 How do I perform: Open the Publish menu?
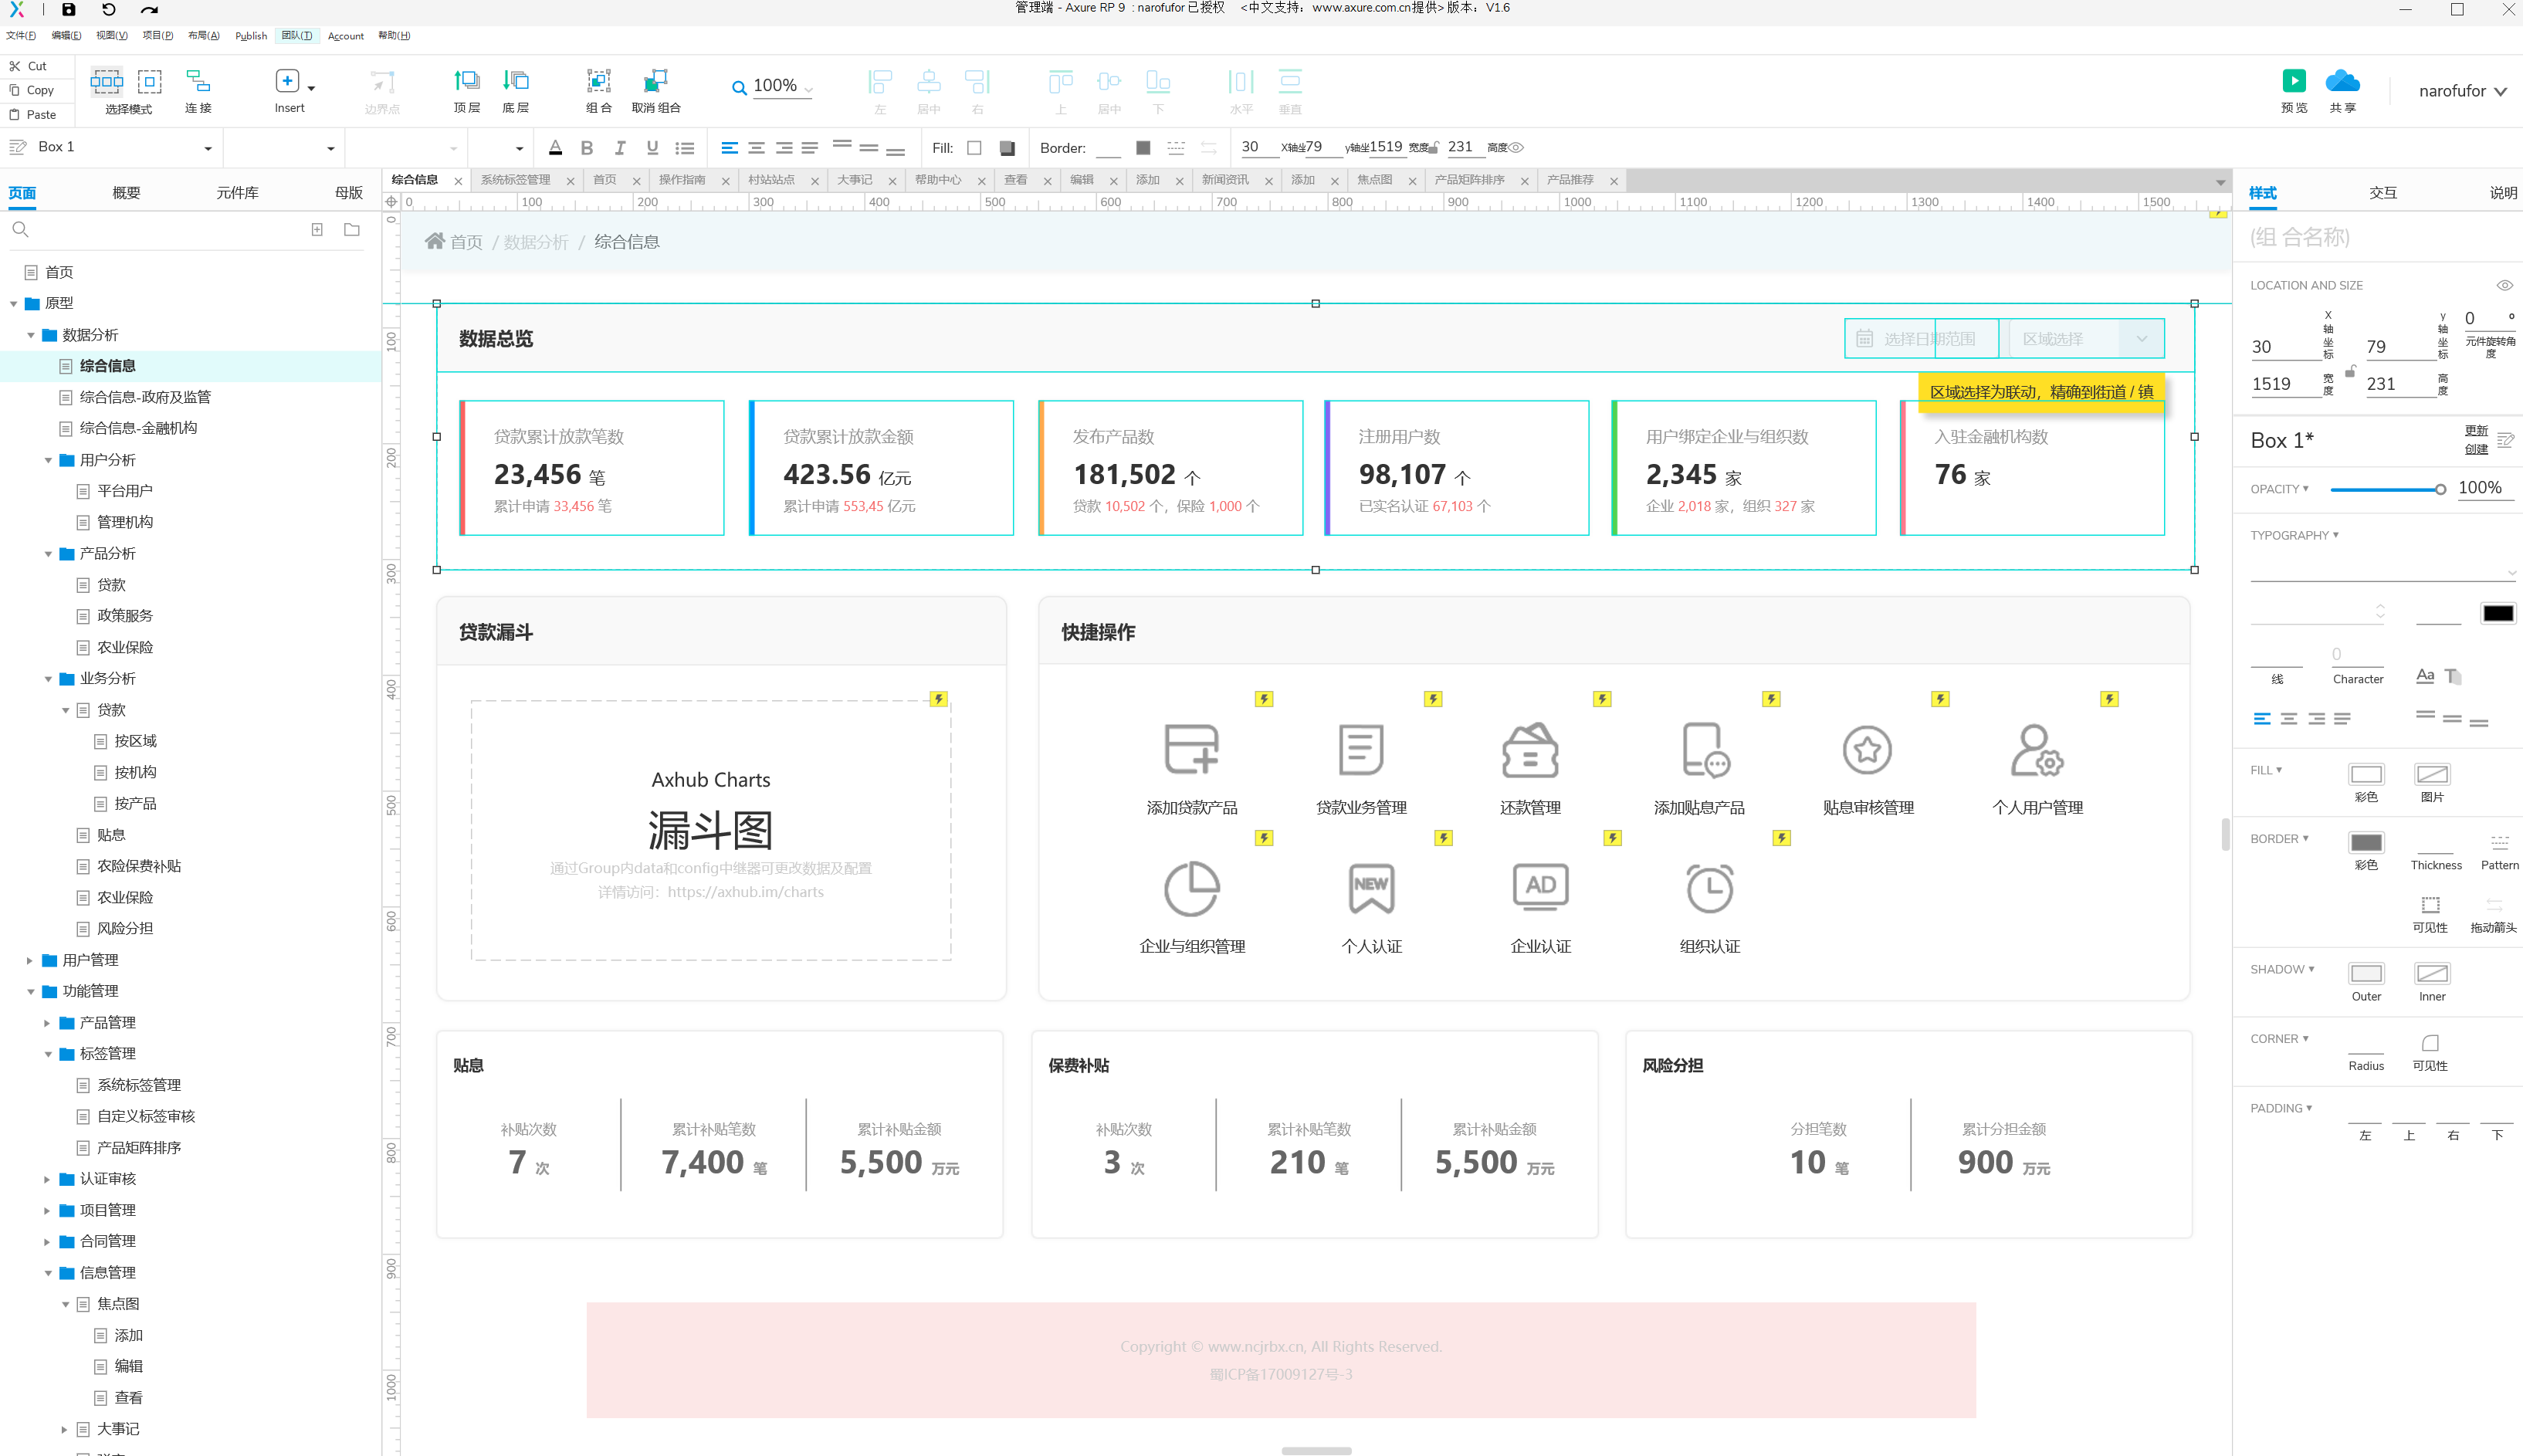click(251, 36)
